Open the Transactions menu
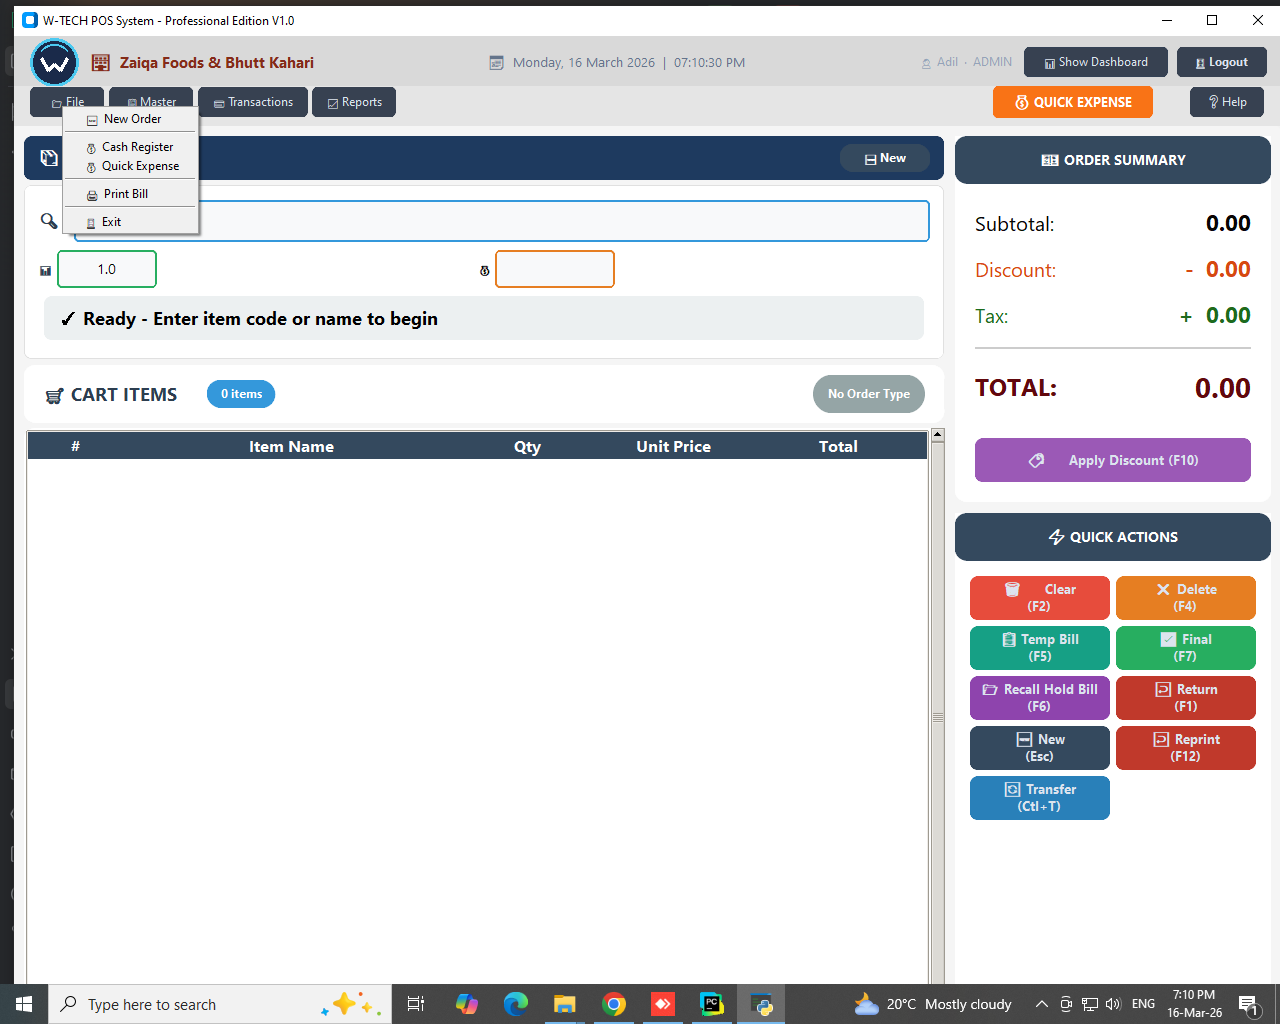1280x1024 pixels. tap(253, 102)
